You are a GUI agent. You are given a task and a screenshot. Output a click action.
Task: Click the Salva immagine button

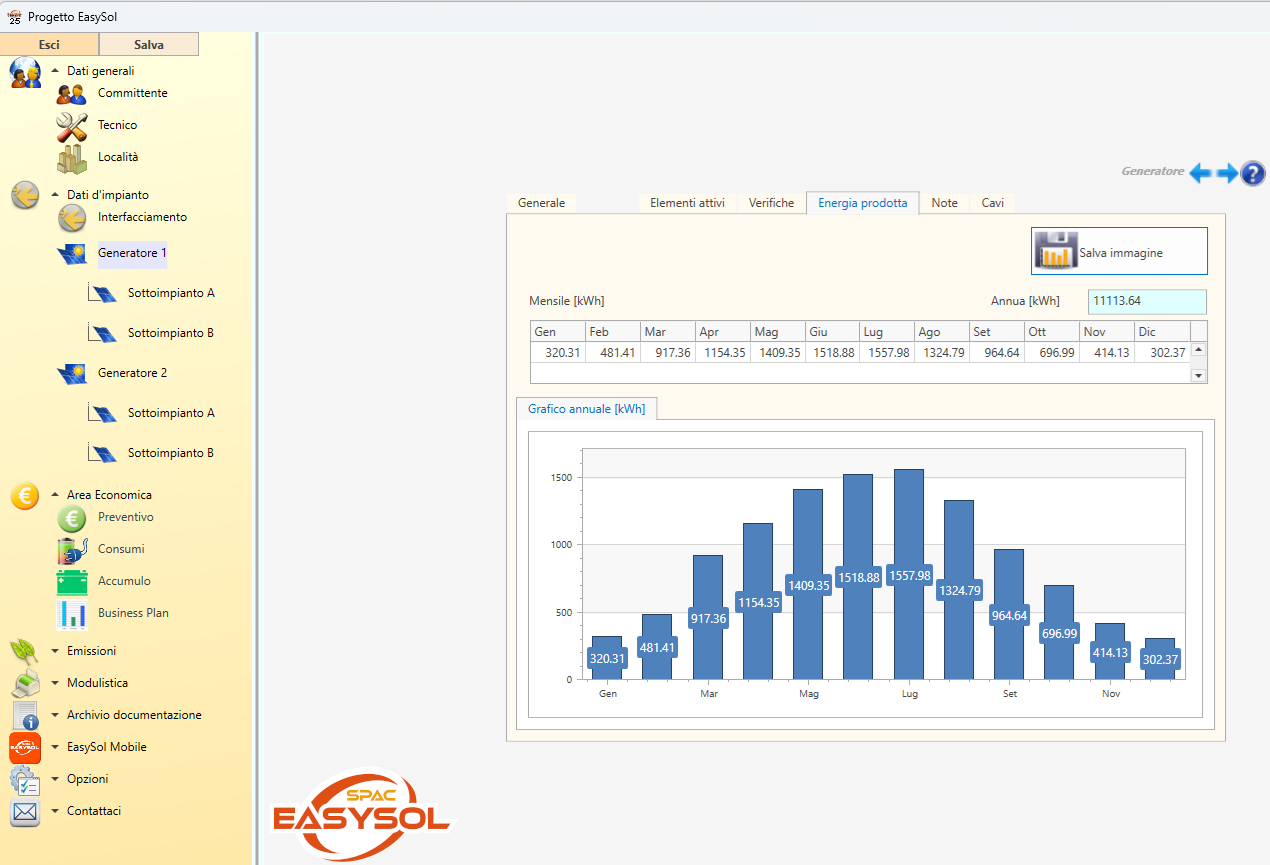pos(1118,250)
